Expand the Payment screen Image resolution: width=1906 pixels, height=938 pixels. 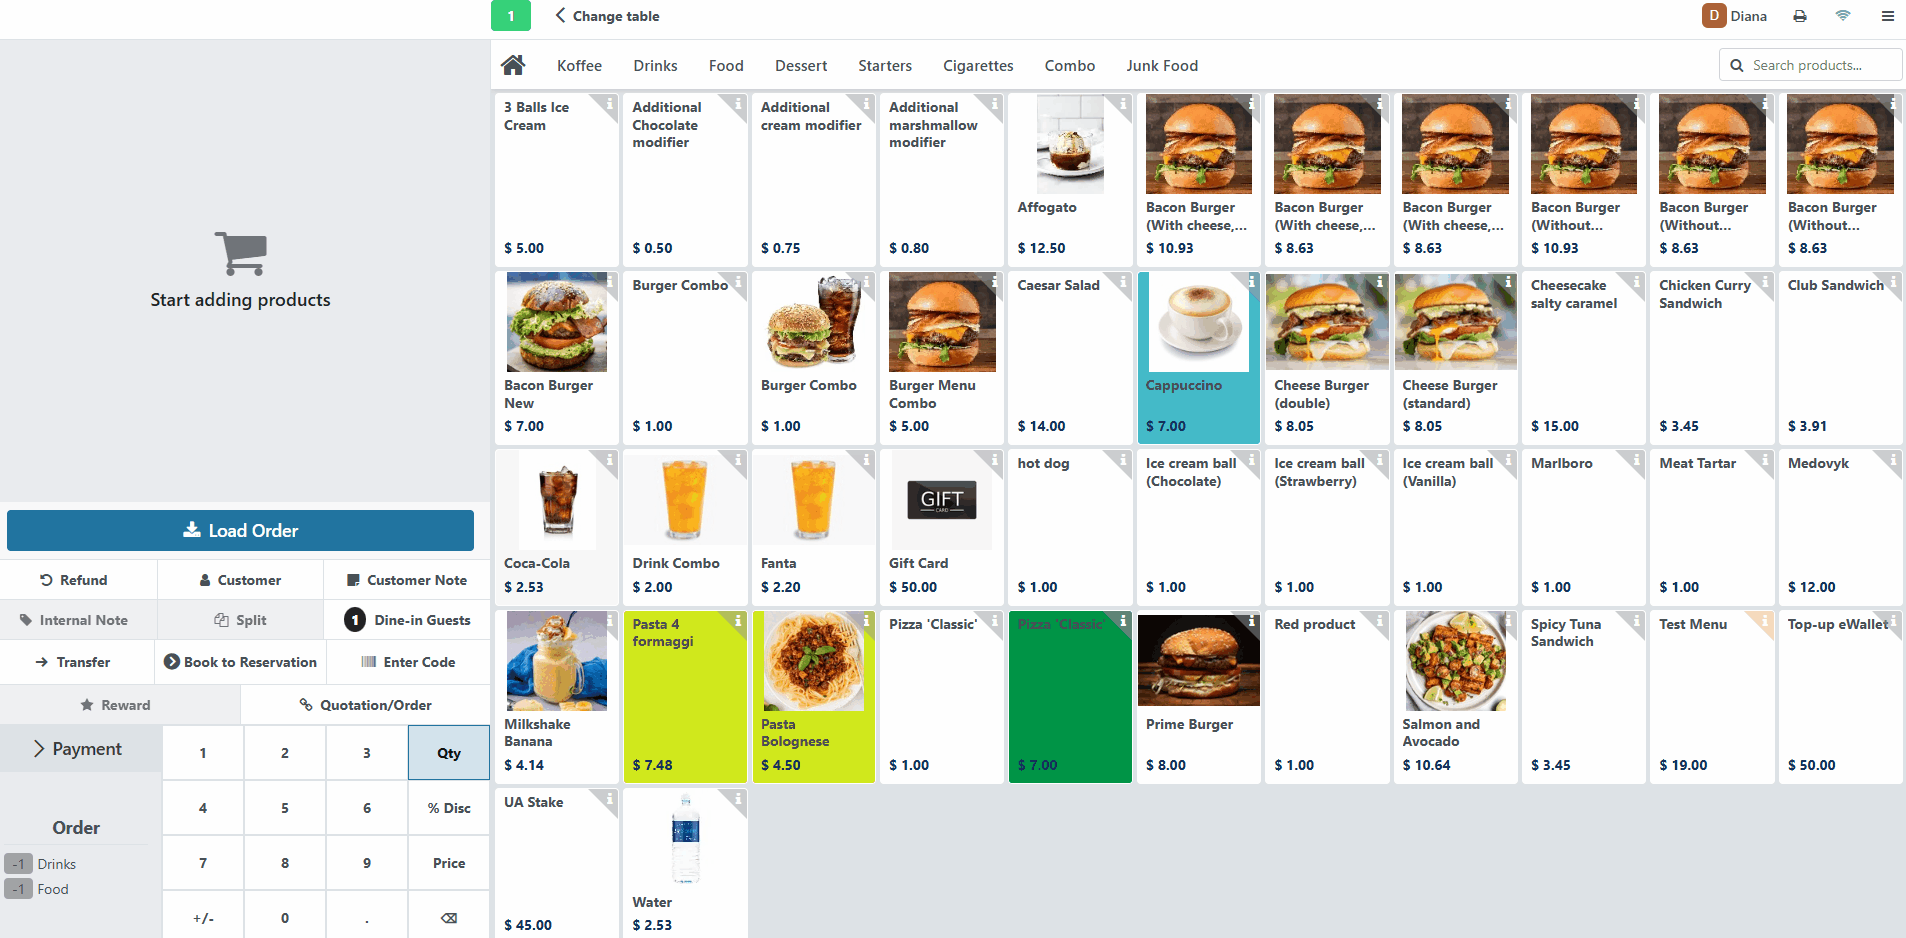click(x=80, y=749)
